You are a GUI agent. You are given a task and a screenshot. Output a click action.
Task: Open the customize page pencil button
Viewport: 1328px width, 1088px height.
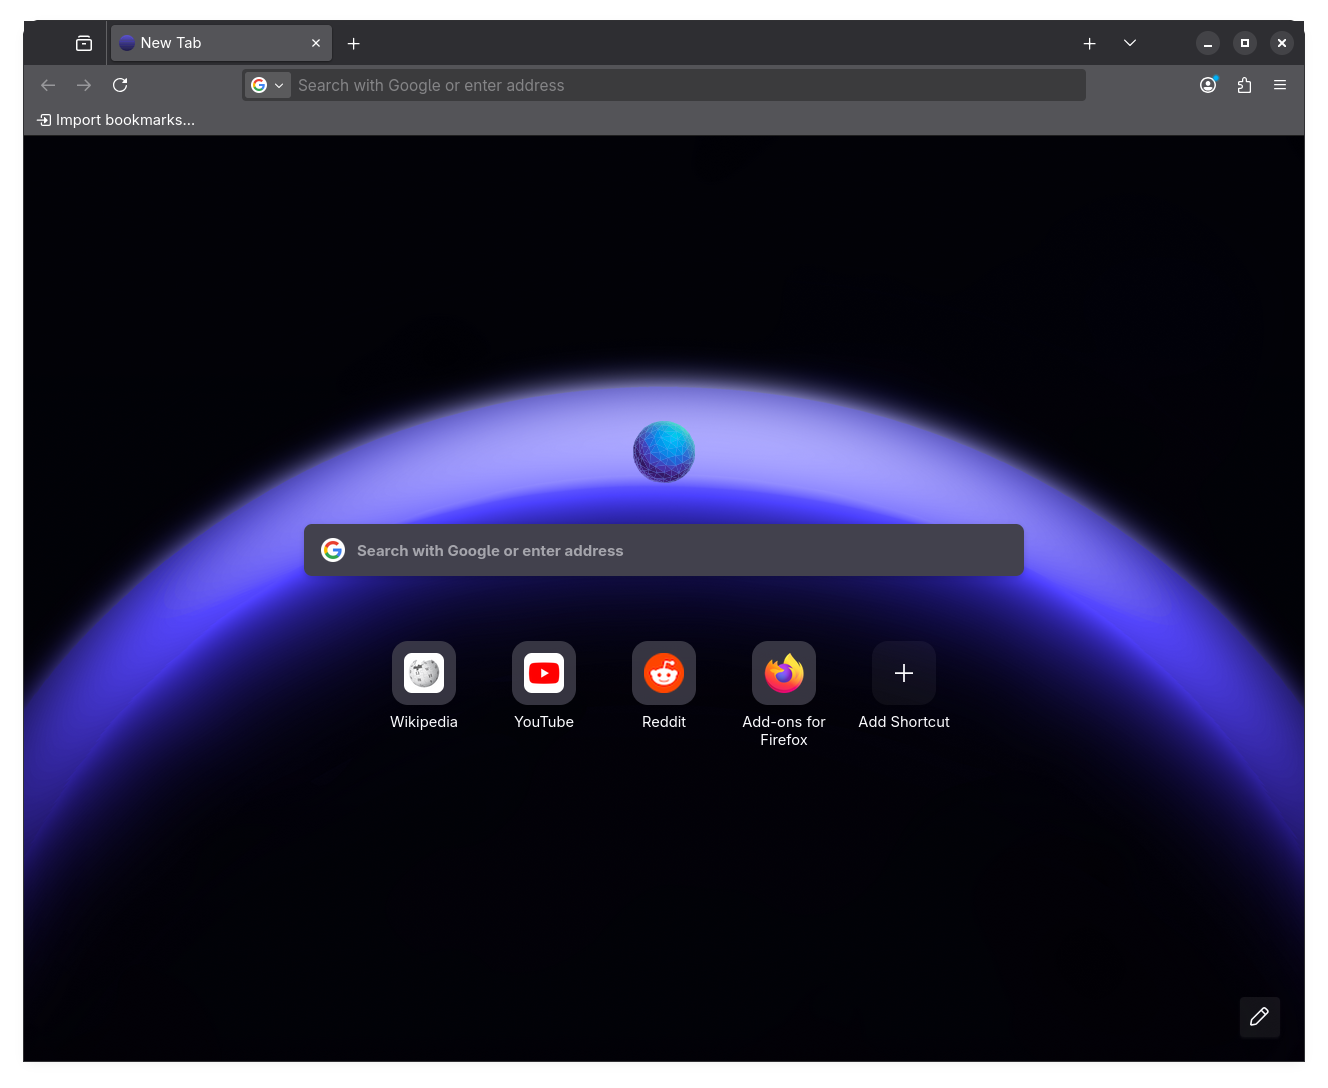pyautogui.click(x=1260, y=1017)
